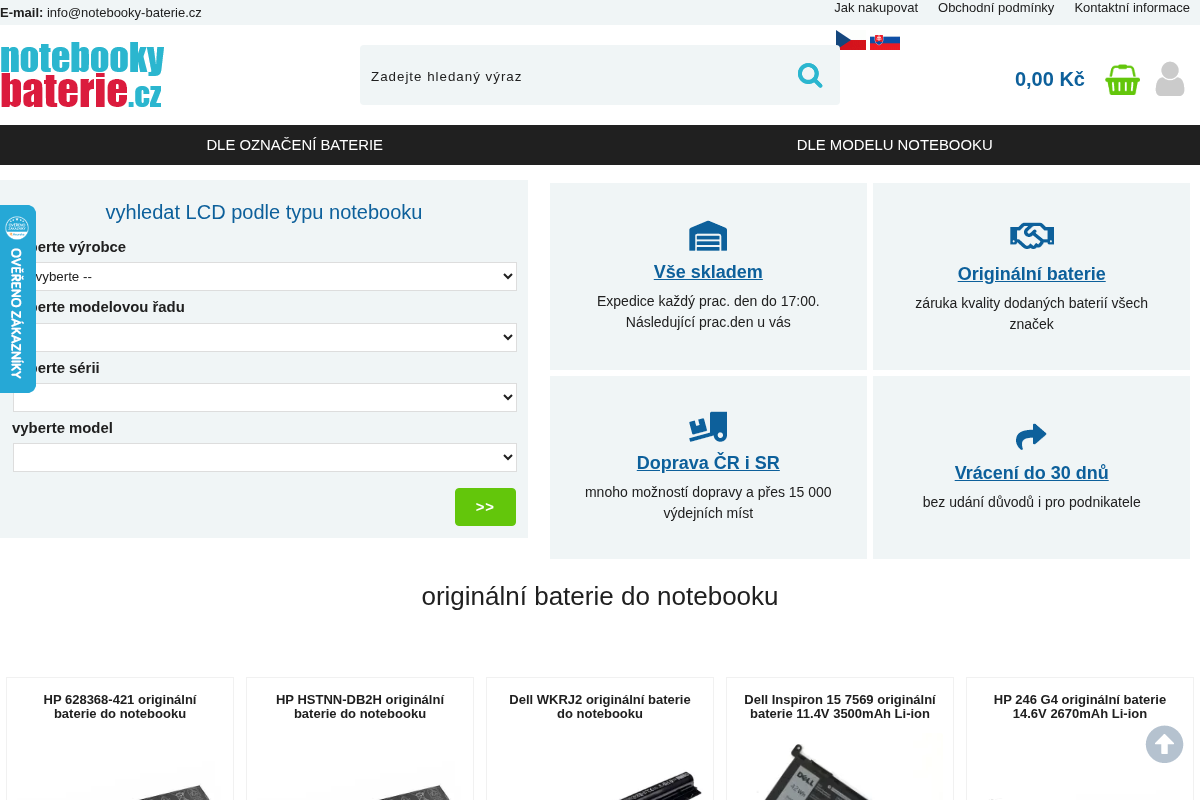This screenshot has height=800, width=1200.
Task: Click the 0,00 Kč cart total
Action: pyautogui.click(x=1050, y=79)
